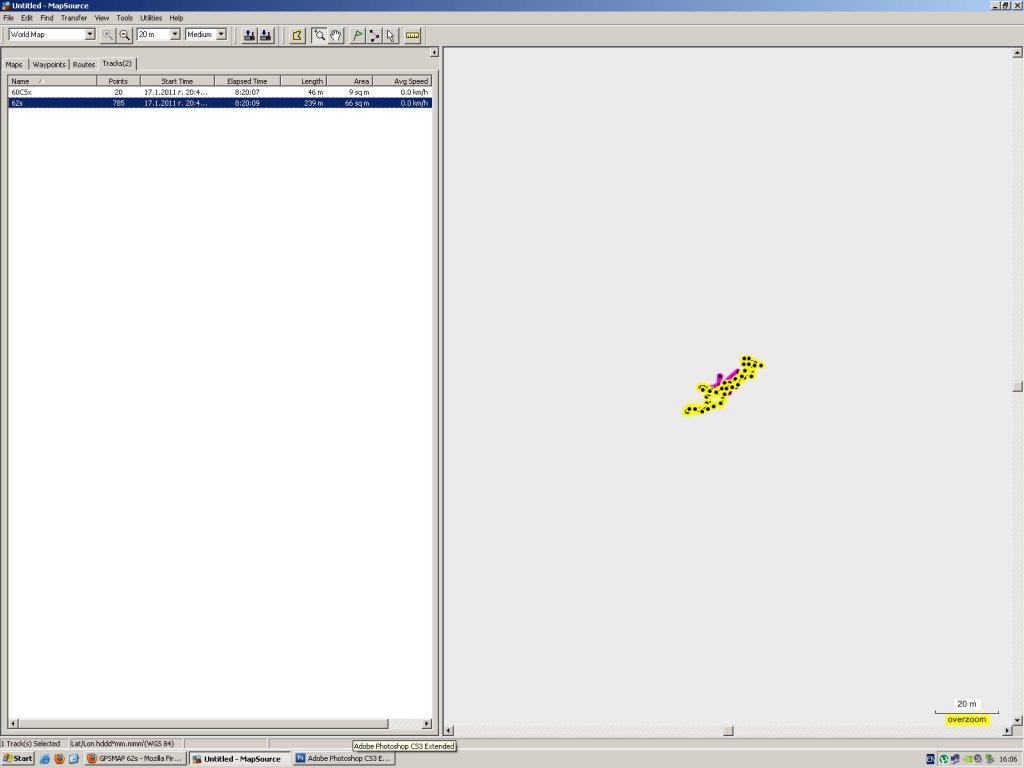Screen dimensions: 1024x768
Task: Switch to the Maps tab
Action: [x=14, y=65]
